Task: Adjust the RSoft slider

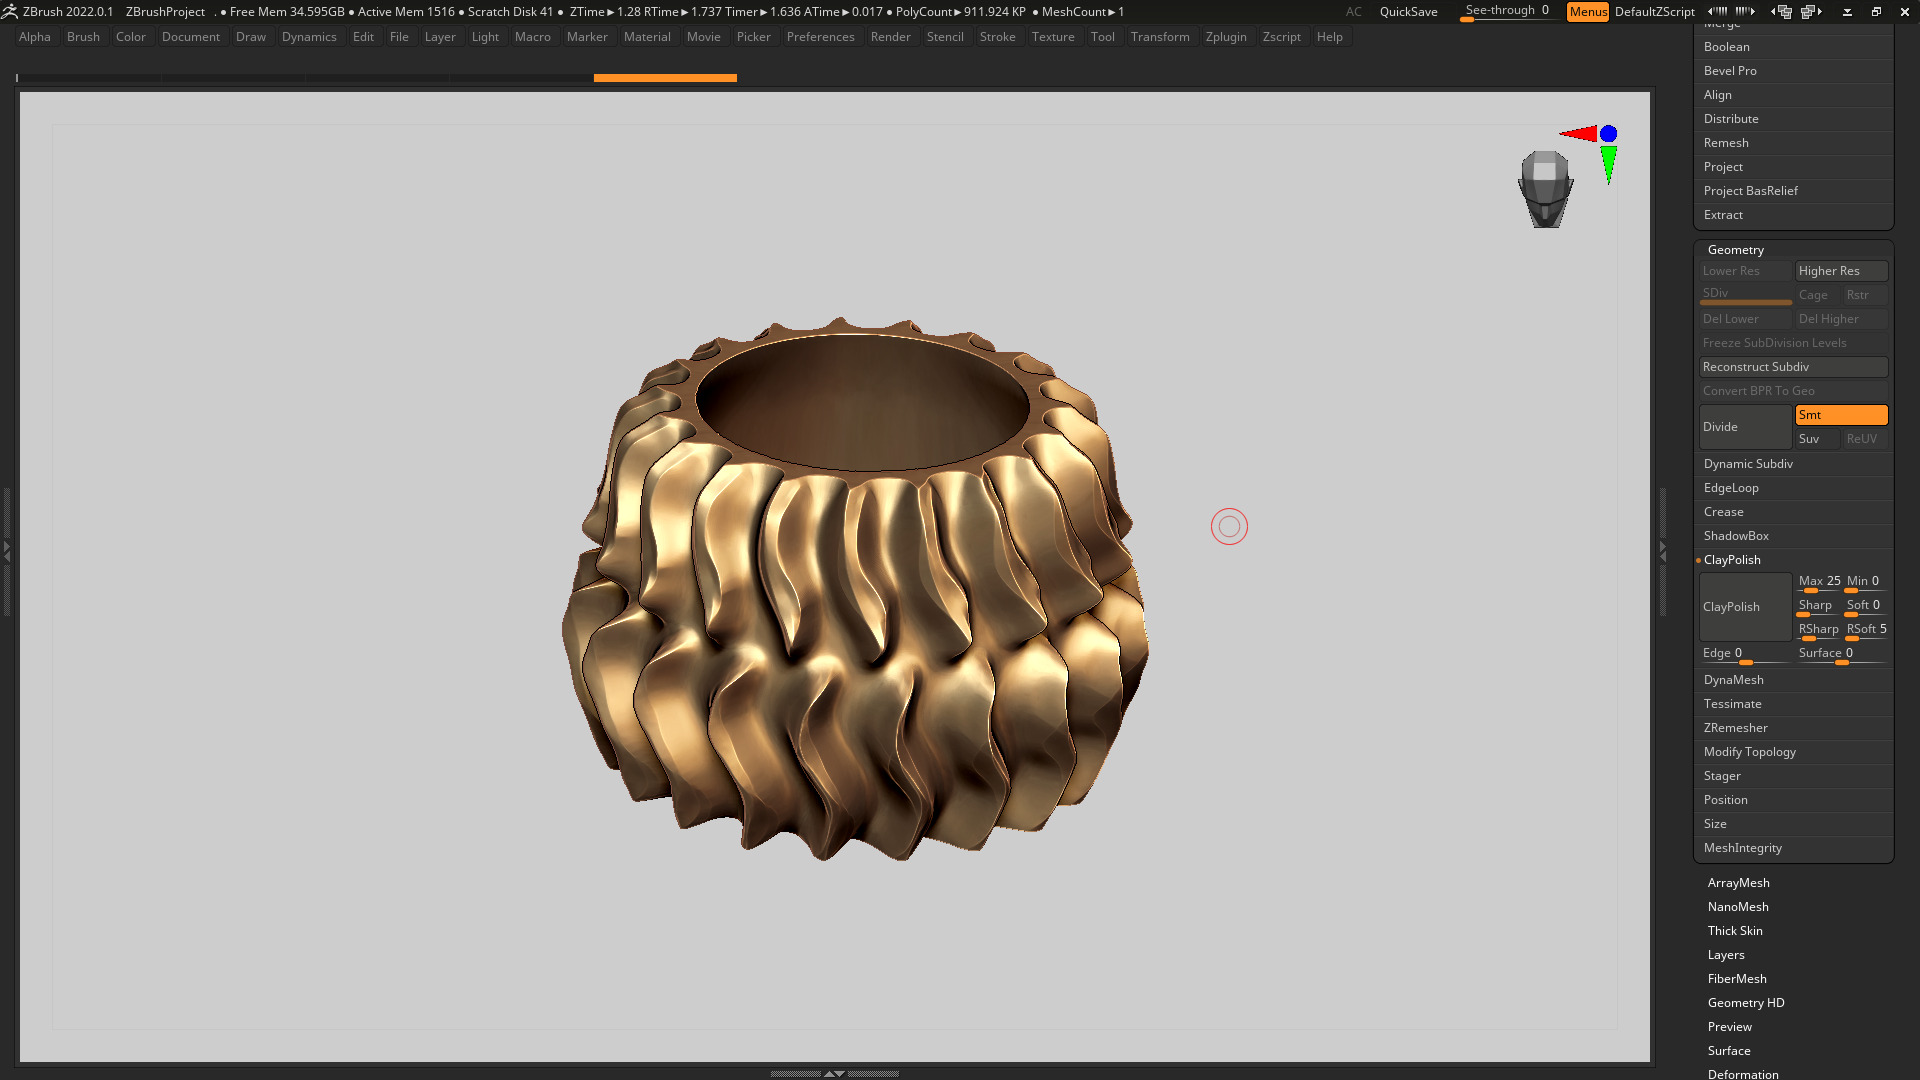Action: (1866, 631)
